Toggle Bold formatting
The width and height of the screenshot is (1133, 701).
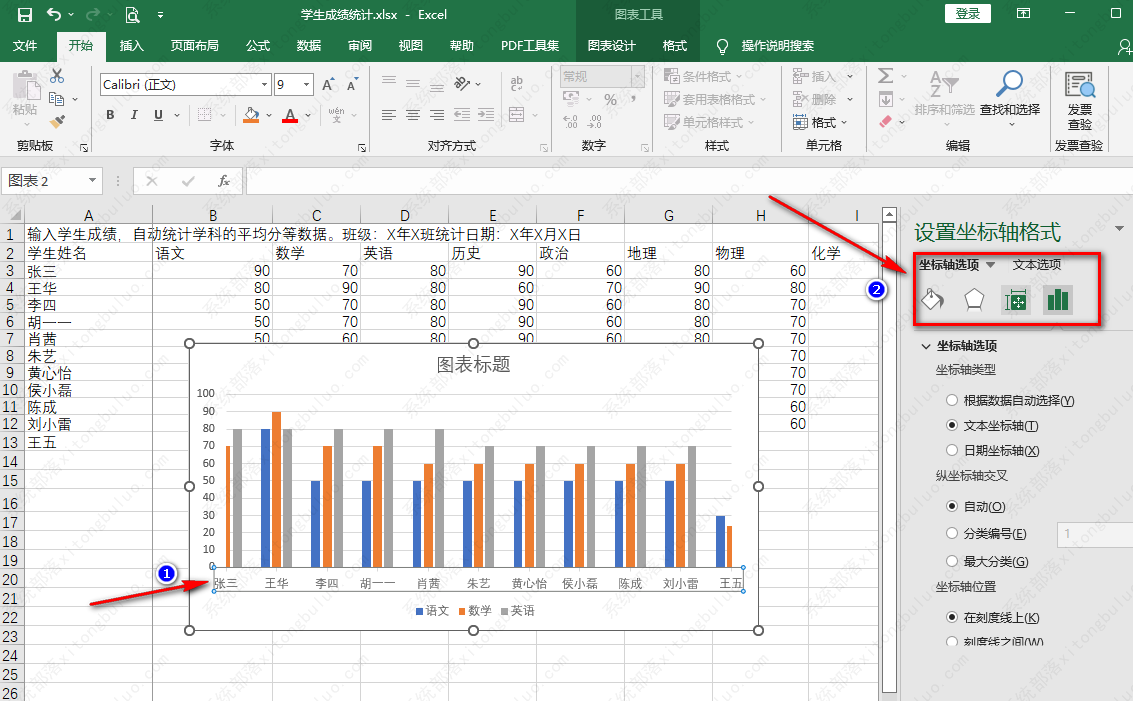(110, 115)
